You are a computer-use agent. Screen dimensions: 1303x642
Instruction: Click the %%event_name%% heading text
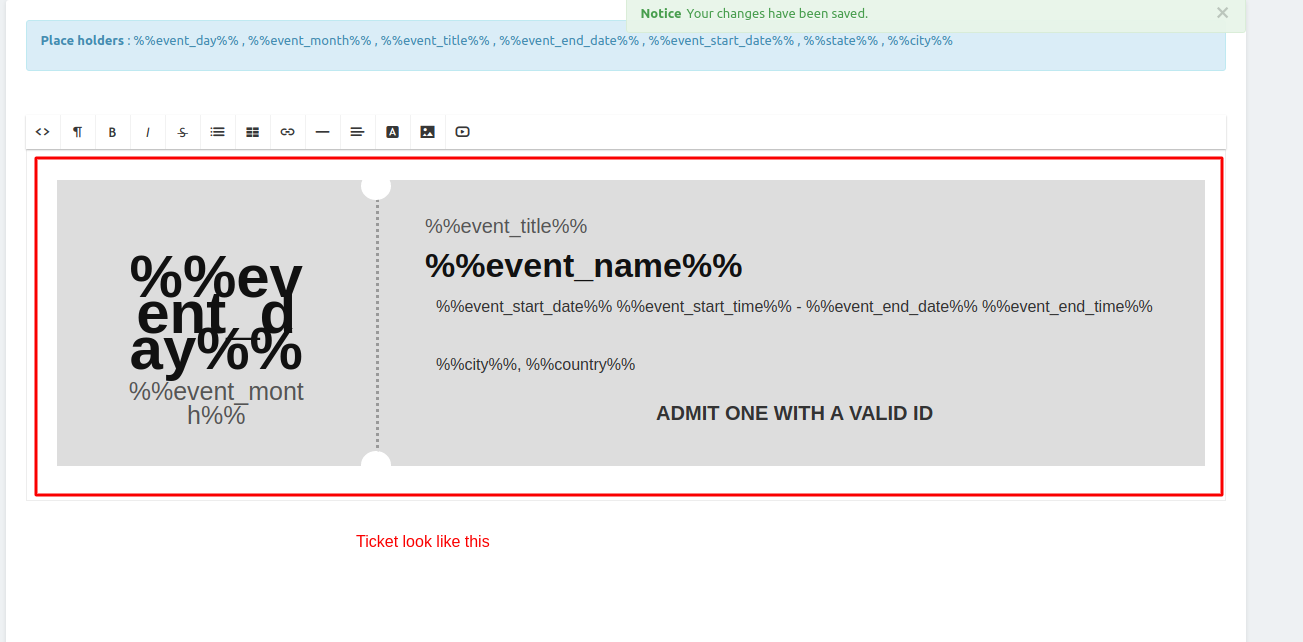click(583, 266)
